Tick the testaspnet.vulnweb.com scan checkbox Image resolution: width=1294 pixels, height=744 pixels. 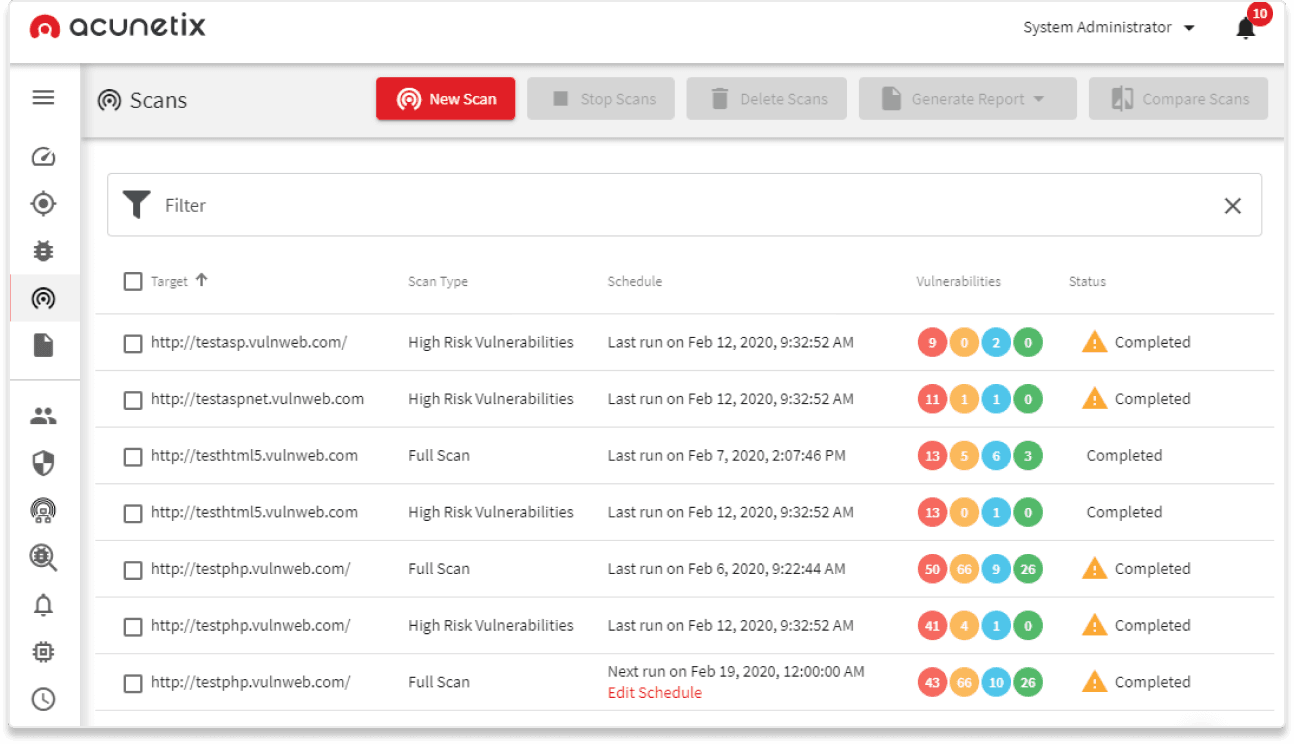tap(133, 400)
